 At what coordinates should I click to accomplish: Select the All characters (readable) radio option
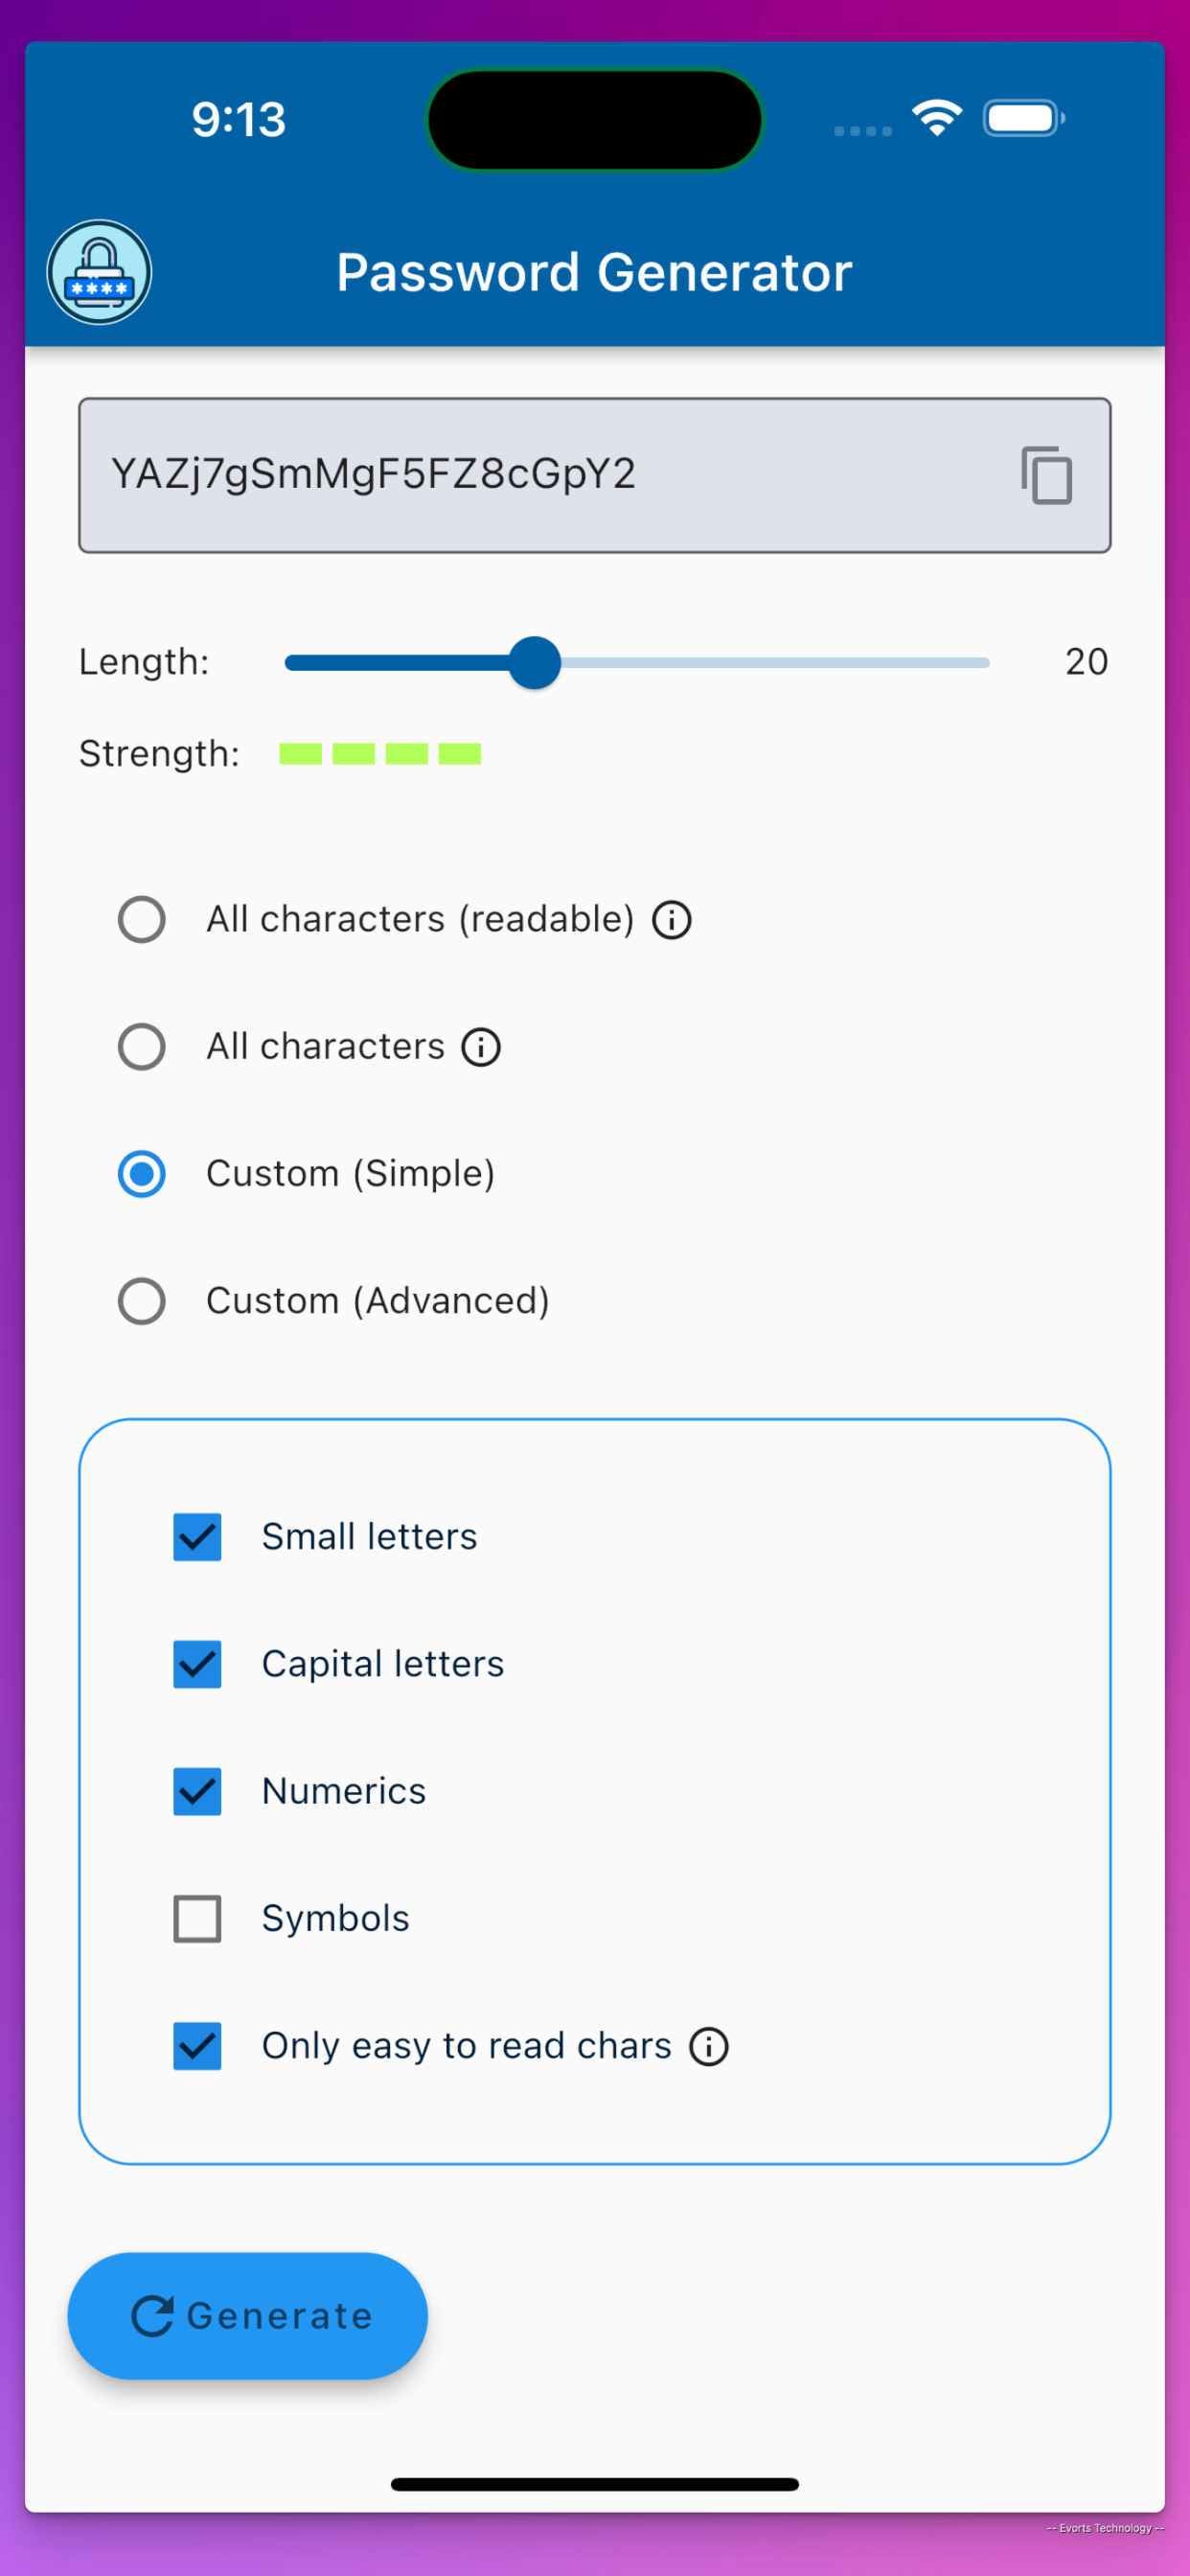tap(142, 920)
